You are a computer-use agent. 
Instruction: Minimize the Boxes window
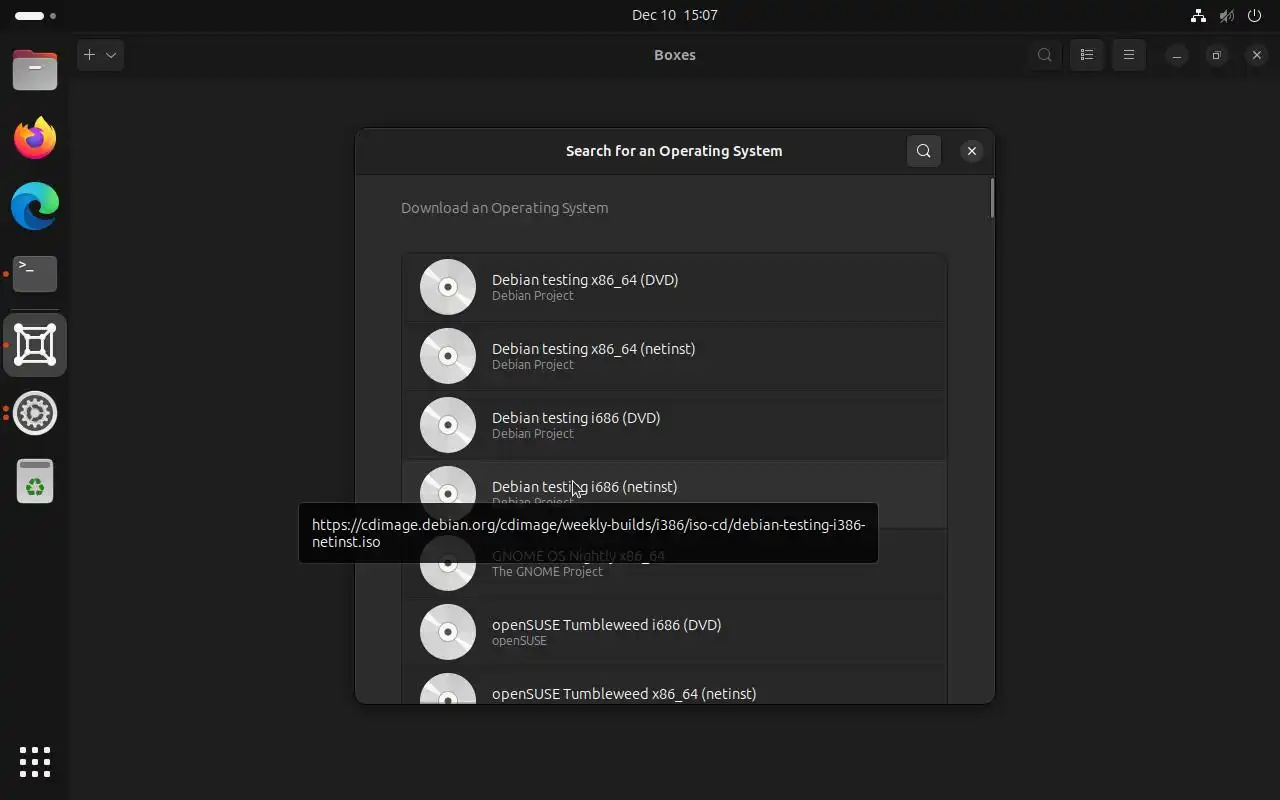pos(1177,55)
